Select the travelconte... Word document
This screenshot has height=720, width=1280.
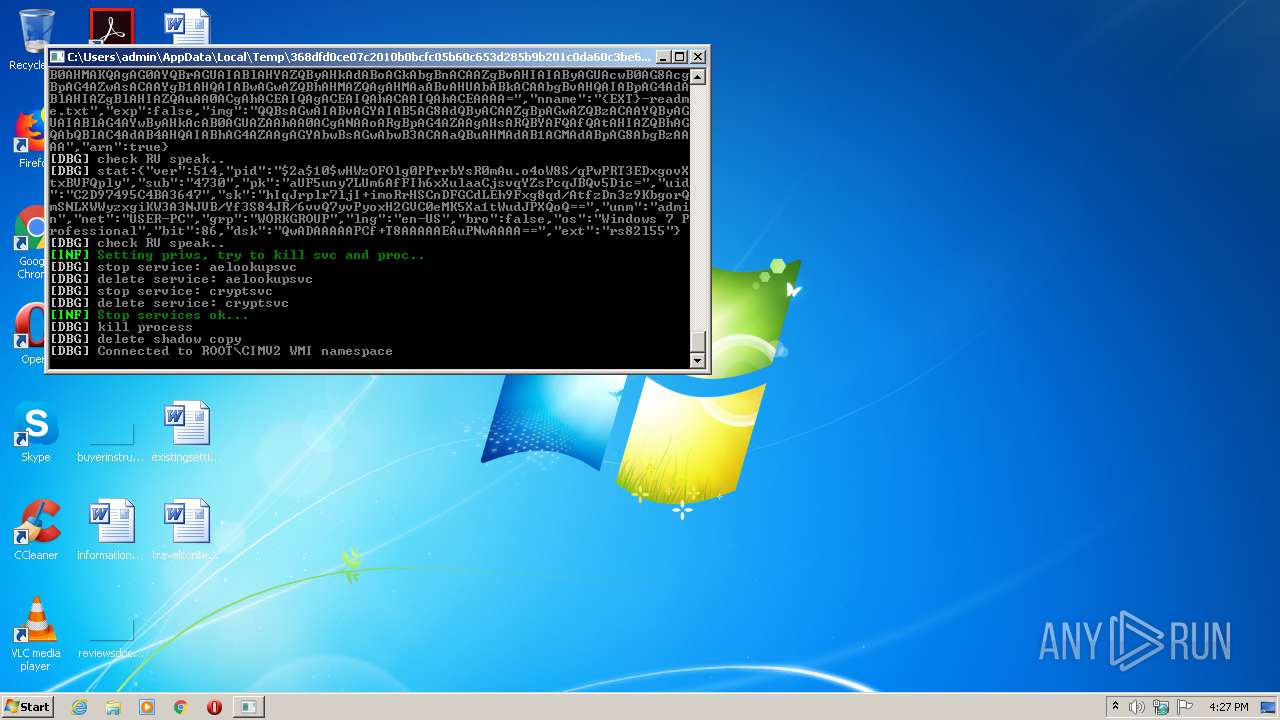(186, 530)
